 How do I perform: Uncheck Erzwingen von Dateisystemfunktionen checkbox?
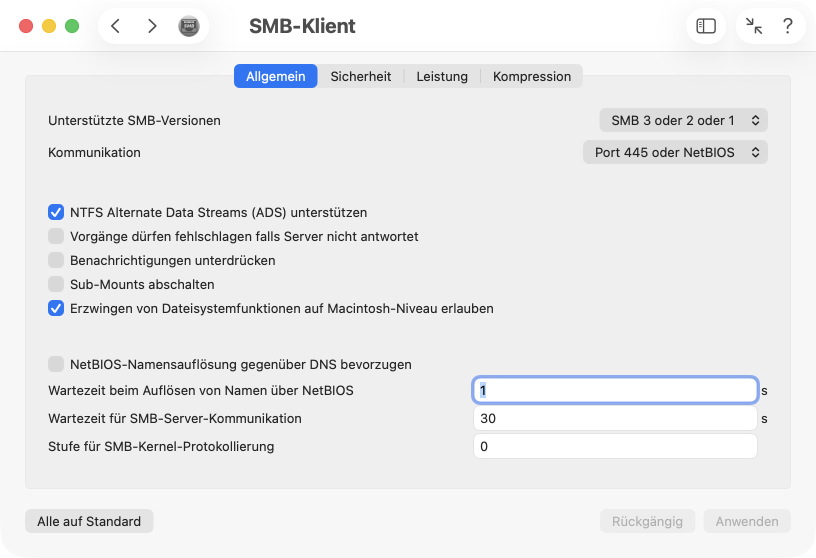(56, 308)
